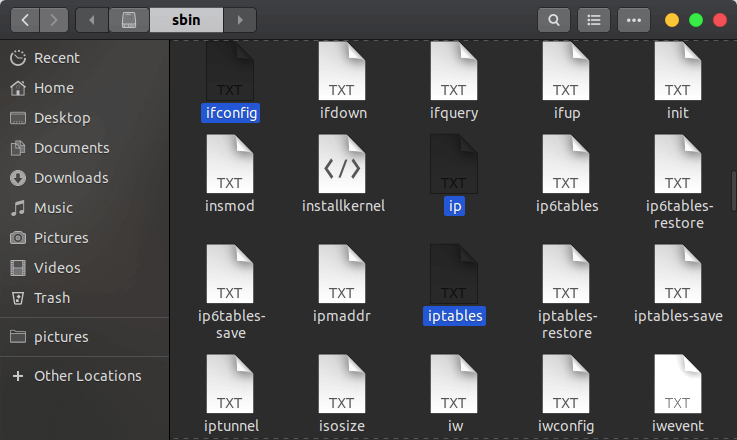Select the ip6tables file
737x440 pixels.
[x=566, y=174]
